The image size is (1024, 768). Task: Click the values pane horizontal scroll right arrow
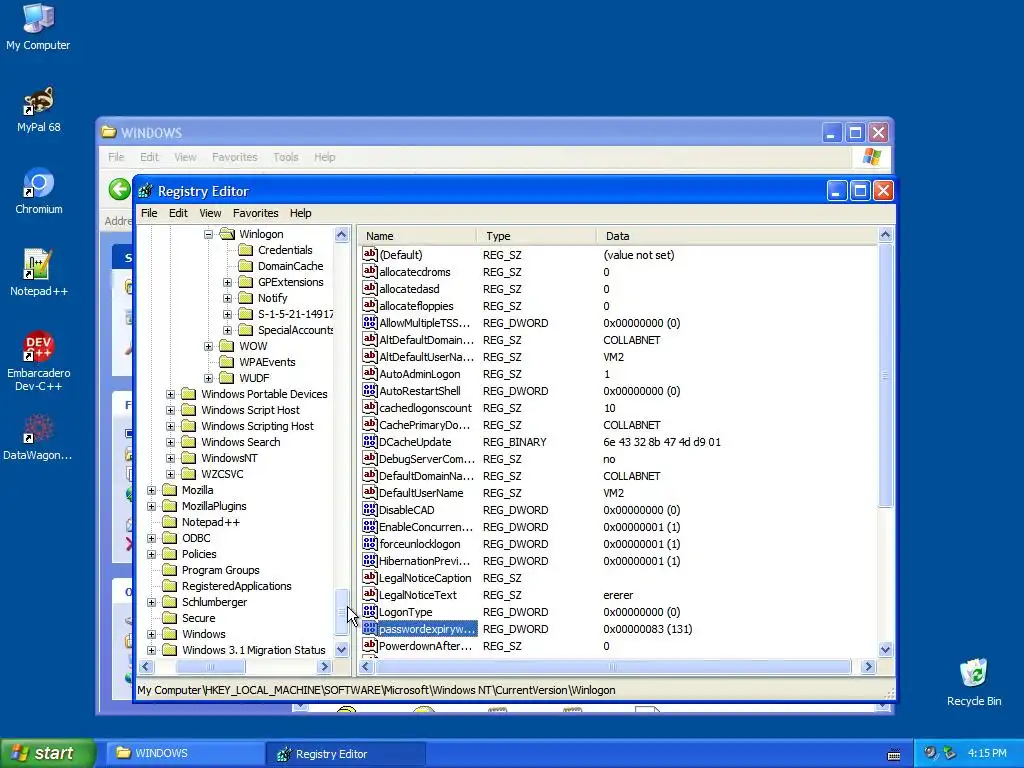click(868, 666)
